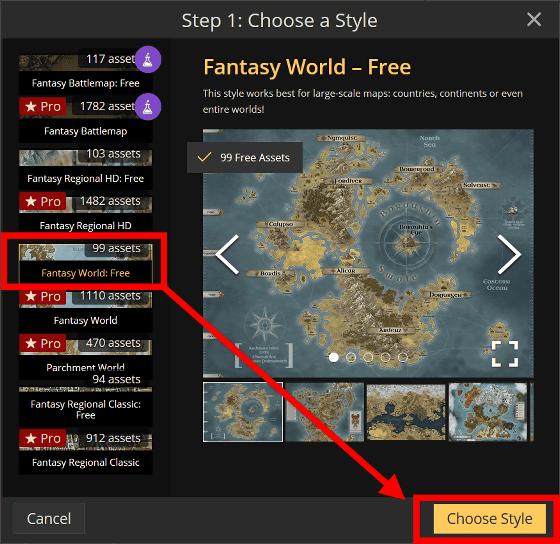Select the Fantasy Regional HD: Free style

click(85, 169)
